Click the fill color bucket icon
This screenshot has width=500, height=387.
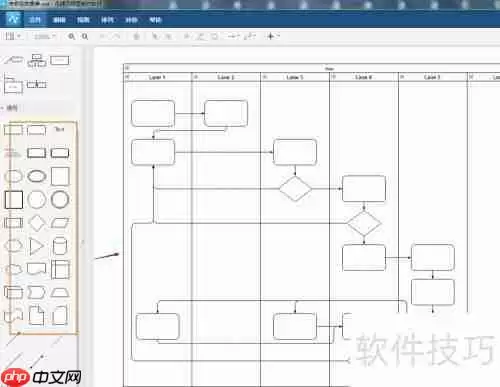(187, 36)
